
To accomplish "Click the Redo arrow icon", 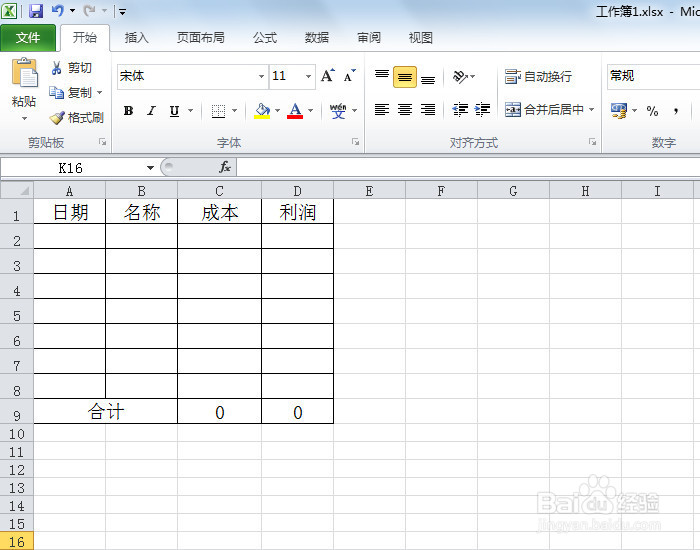I will click(x=90, y=10).
